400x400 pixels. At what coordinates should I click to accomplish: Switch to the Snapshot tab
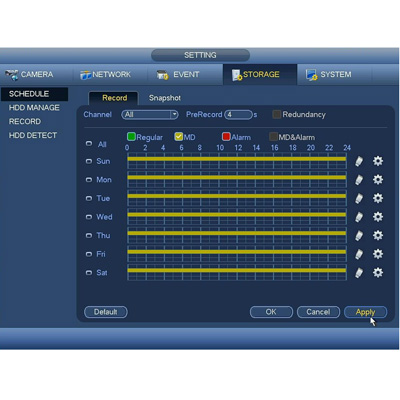(x=165, y=98)
